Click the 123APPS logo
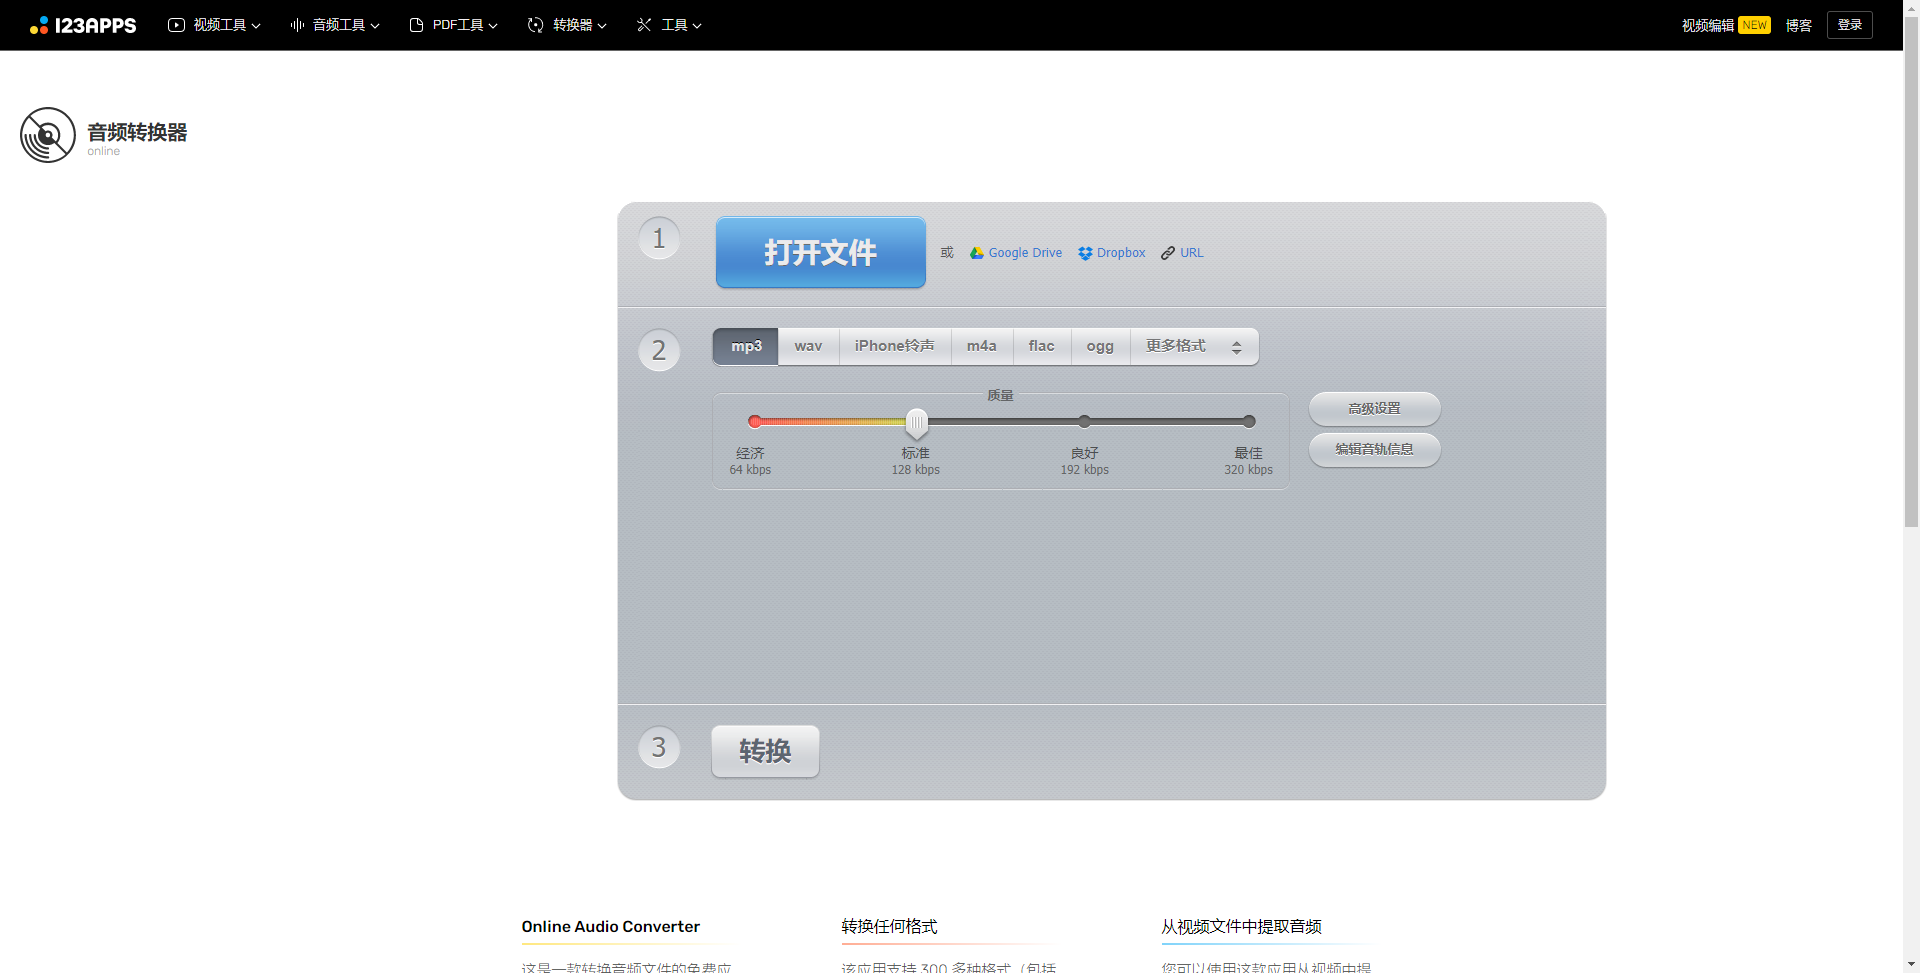The width and height of the screenshot is (1920, 973). click(83, 25)
